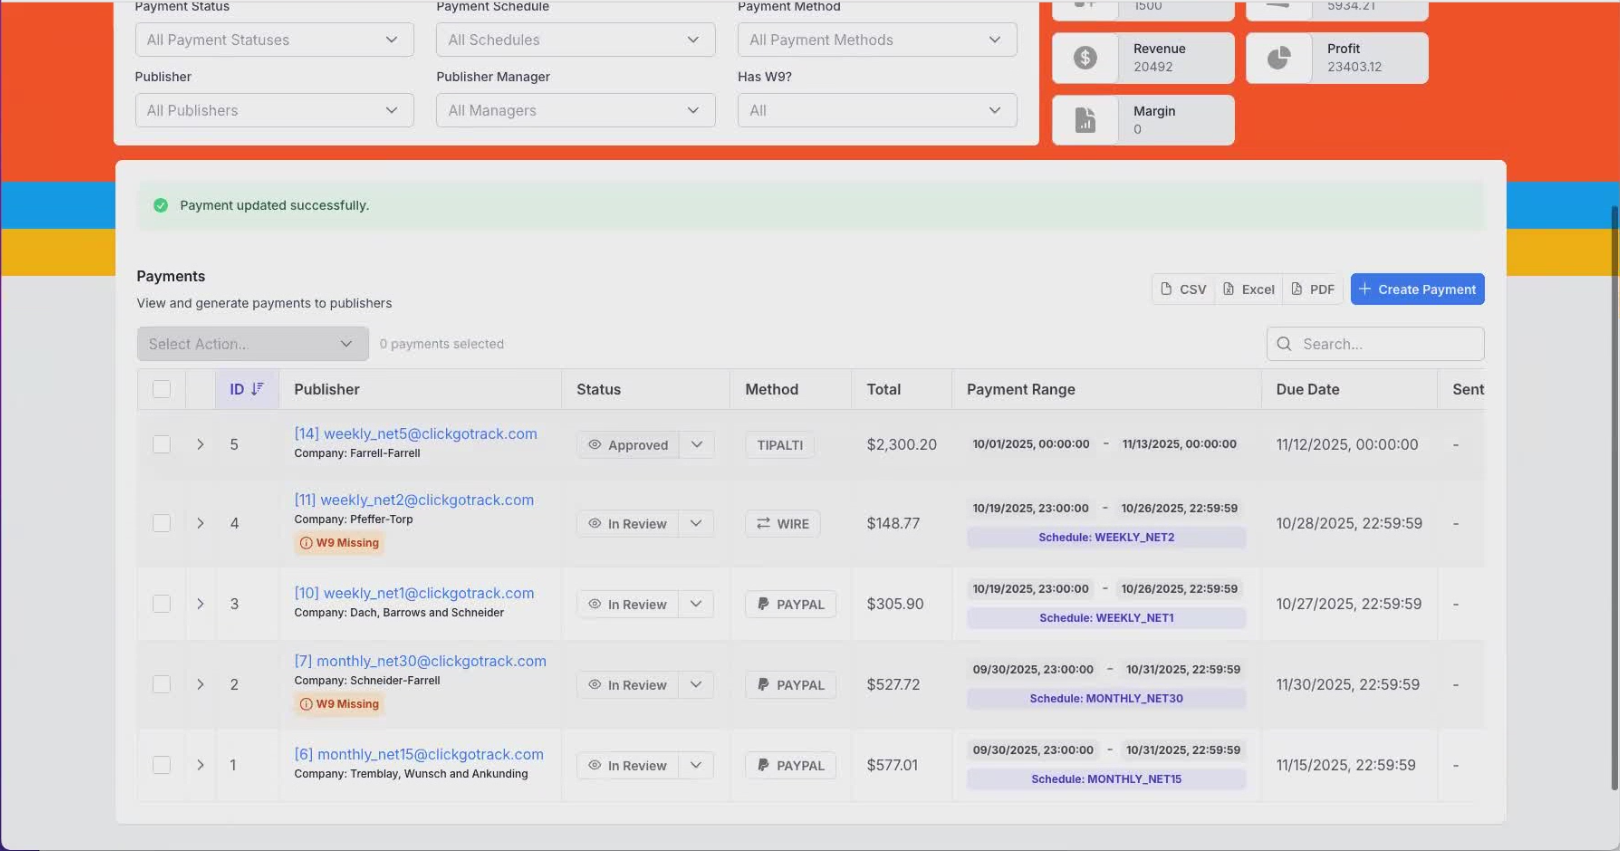Toggle the select-all payments checkbox

click(161, 389)
